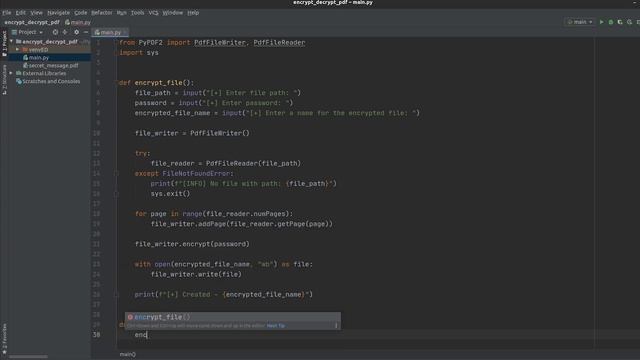
Task: Choose encrypt_file() from the autocomplete popup
Action: click(233, 317)
